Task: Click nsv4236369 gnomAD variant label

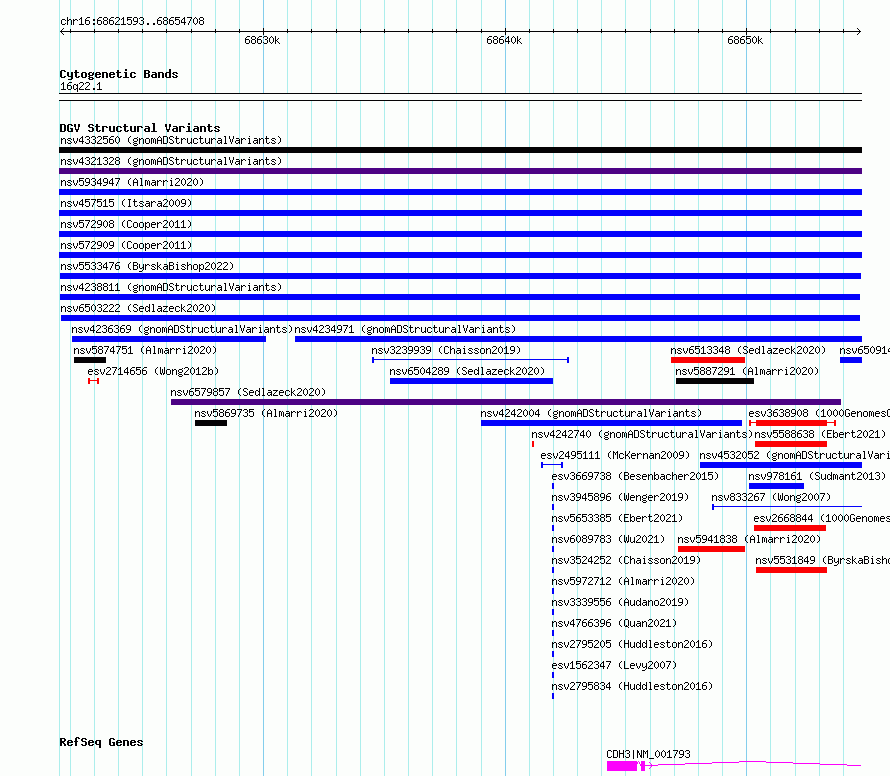Action: 182,329
